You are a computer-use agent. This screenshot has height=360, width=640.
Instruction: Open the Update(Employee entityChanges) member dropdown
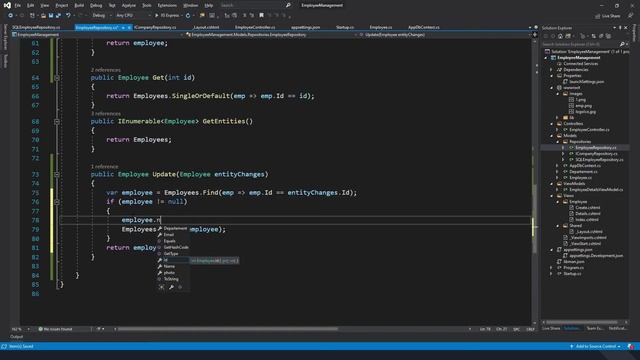click(x=444, y=35)
